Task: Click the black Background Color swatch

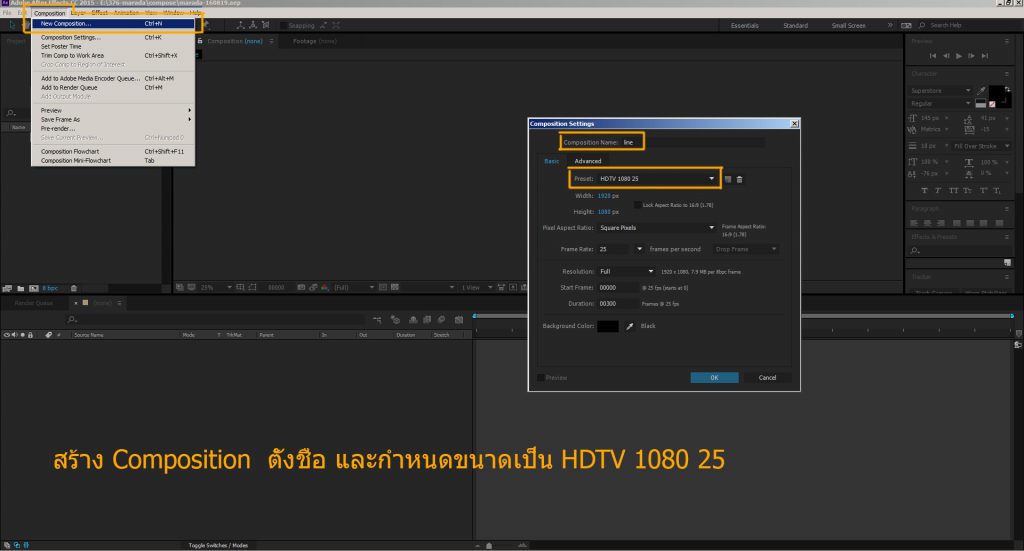Action: click(608, 326)
